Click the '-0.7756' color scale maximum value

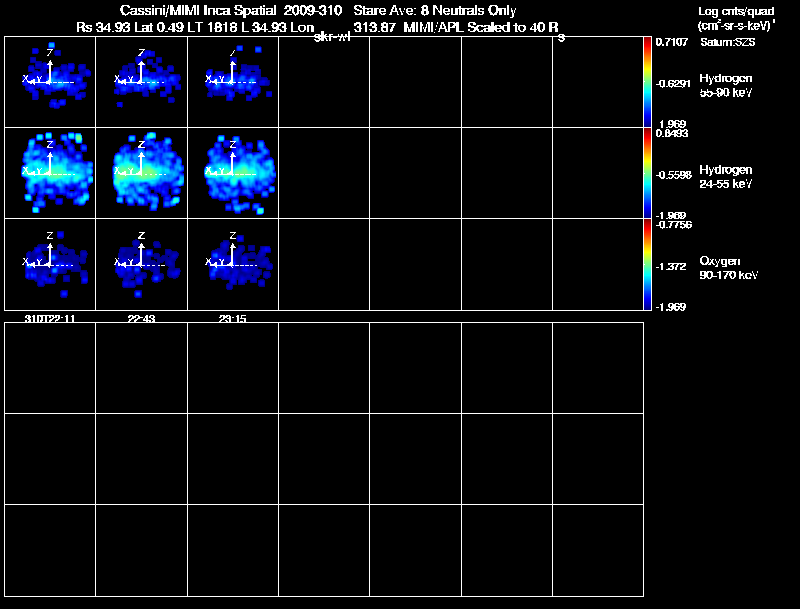[673, 225]
